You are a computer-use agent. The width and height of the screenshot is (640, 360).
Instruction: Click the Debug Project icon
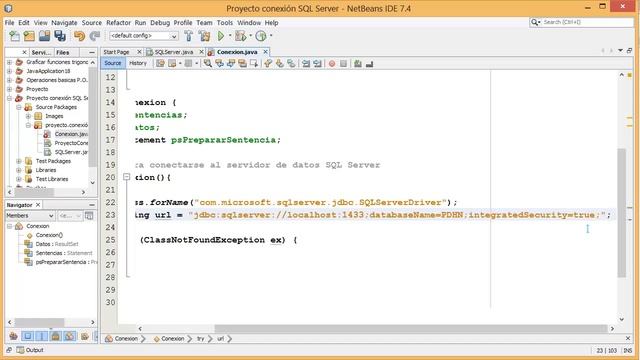240,36
